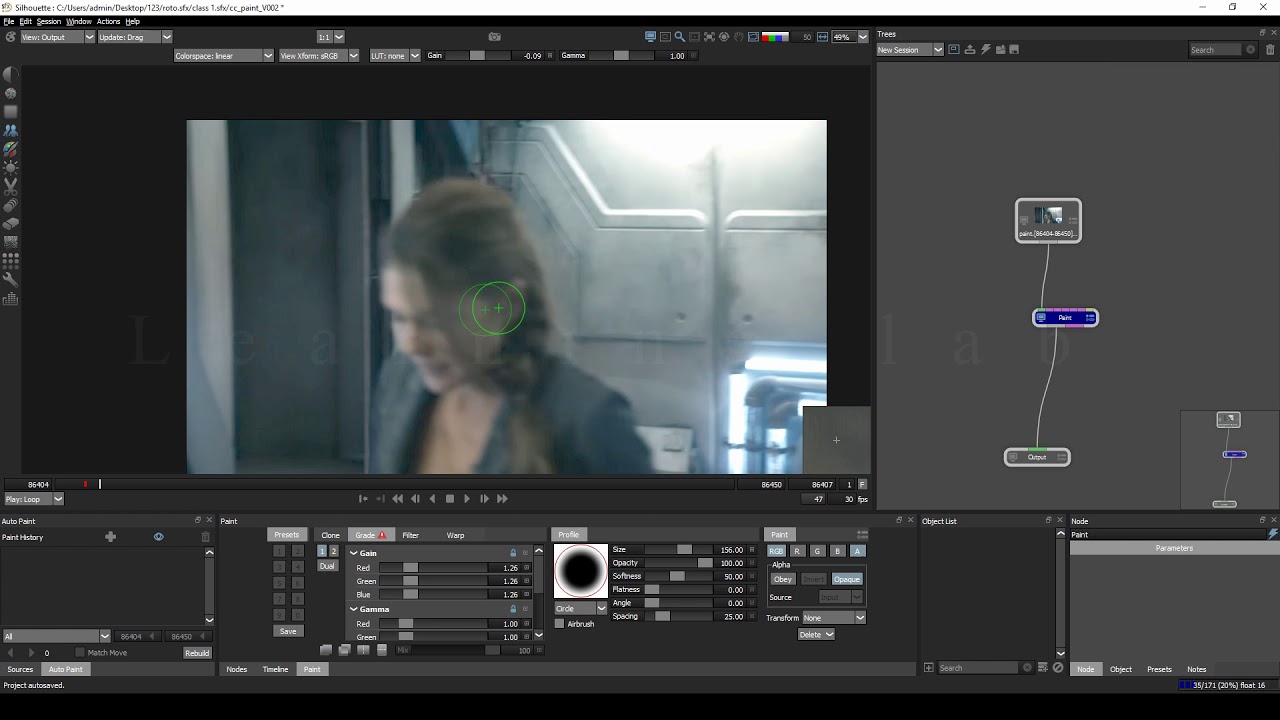Select the noise texture tool in left toolbar

coord(11,242)
